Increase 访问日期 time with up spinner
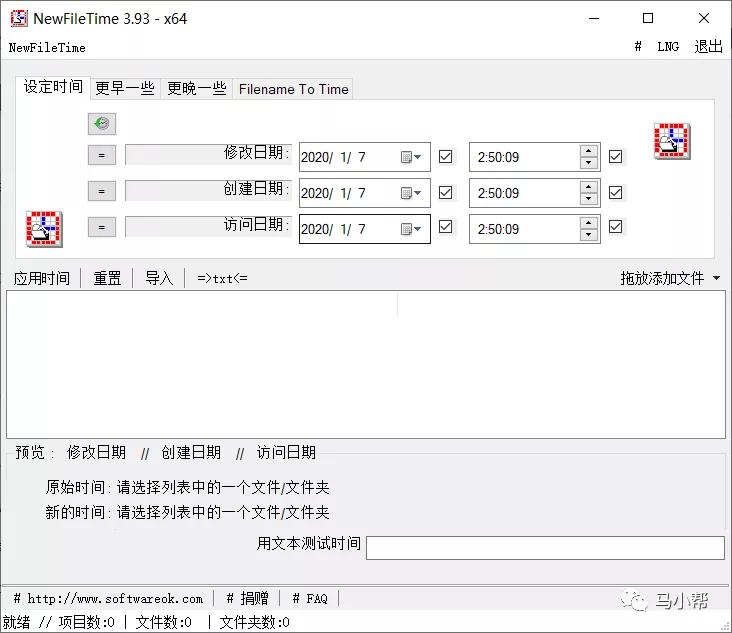Viewport: 732px width, 633px height. click(589, 223)
